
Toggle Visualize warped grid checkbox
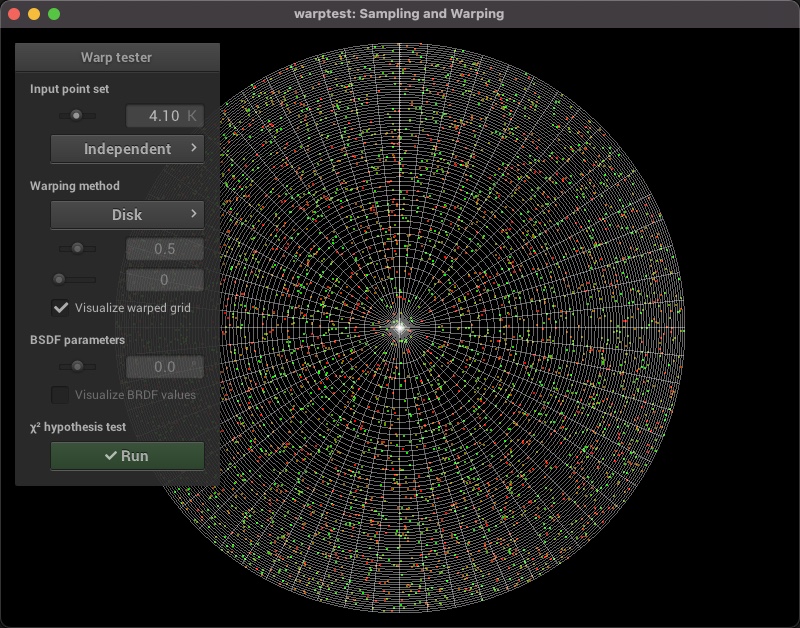[61, 307]
